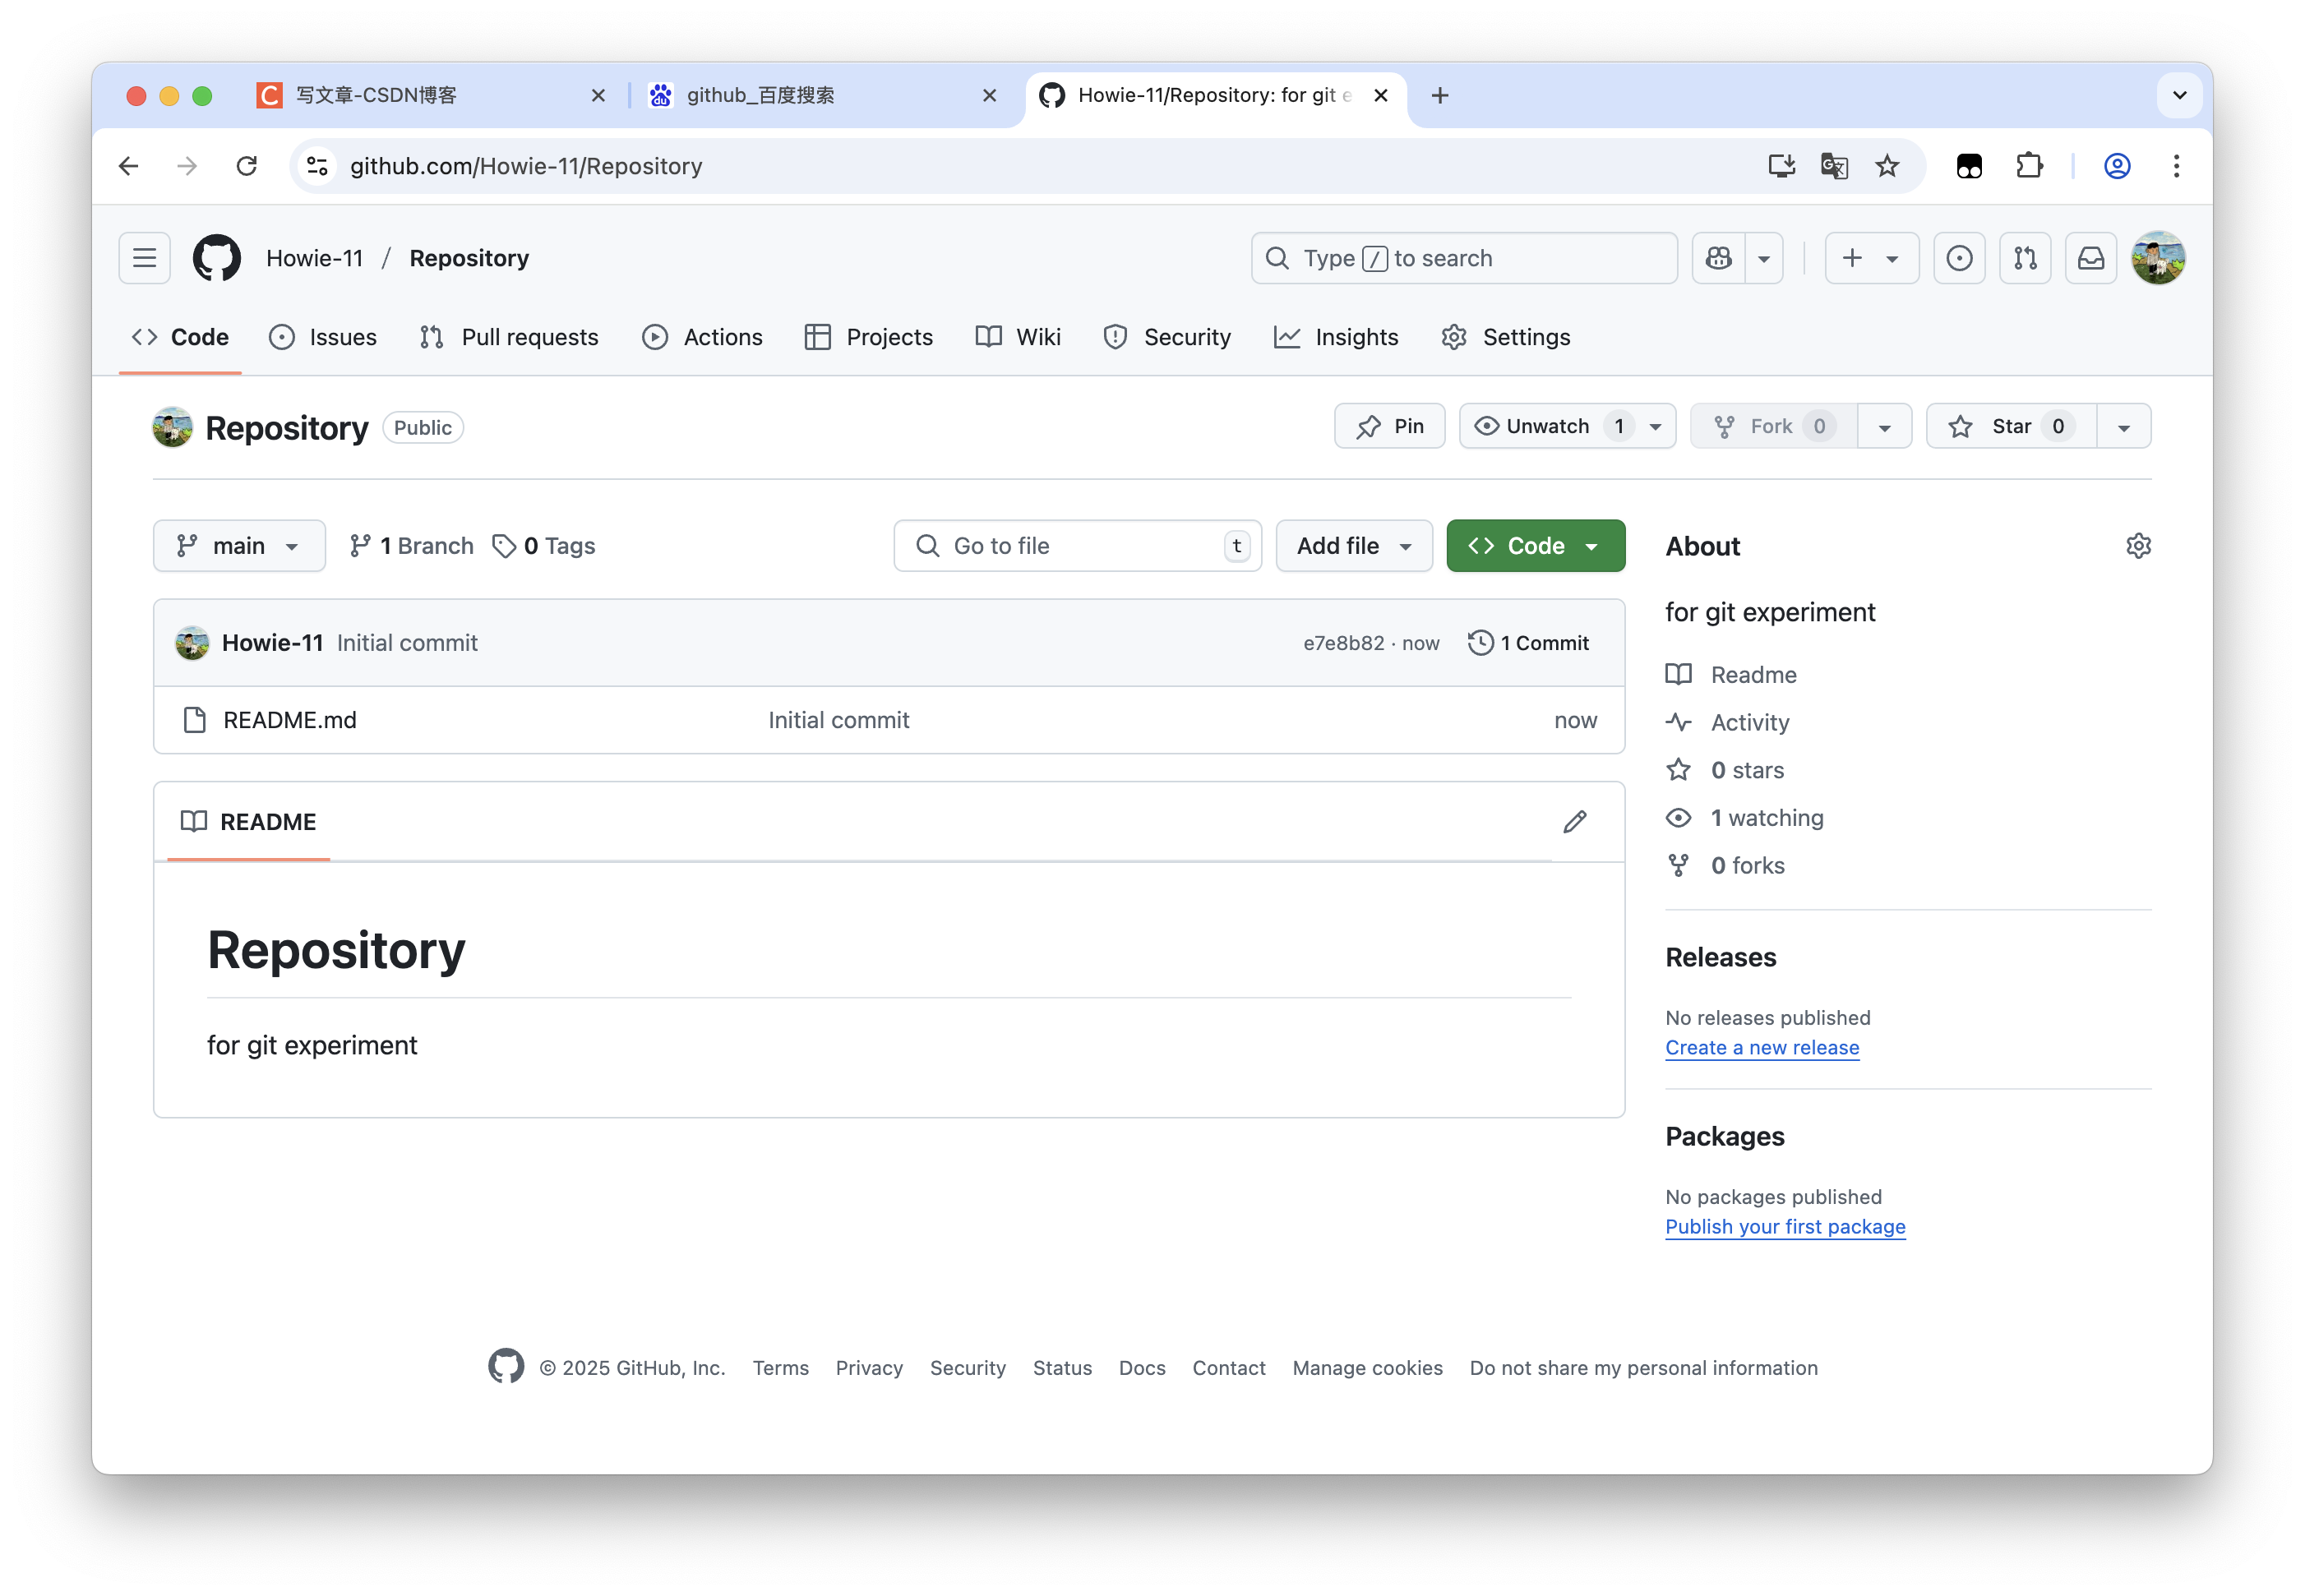Image resolution: width=2305 pixels, height=1596 pixels.
Task: Pin the repository with the Pin button
Action: [1389, 427]
